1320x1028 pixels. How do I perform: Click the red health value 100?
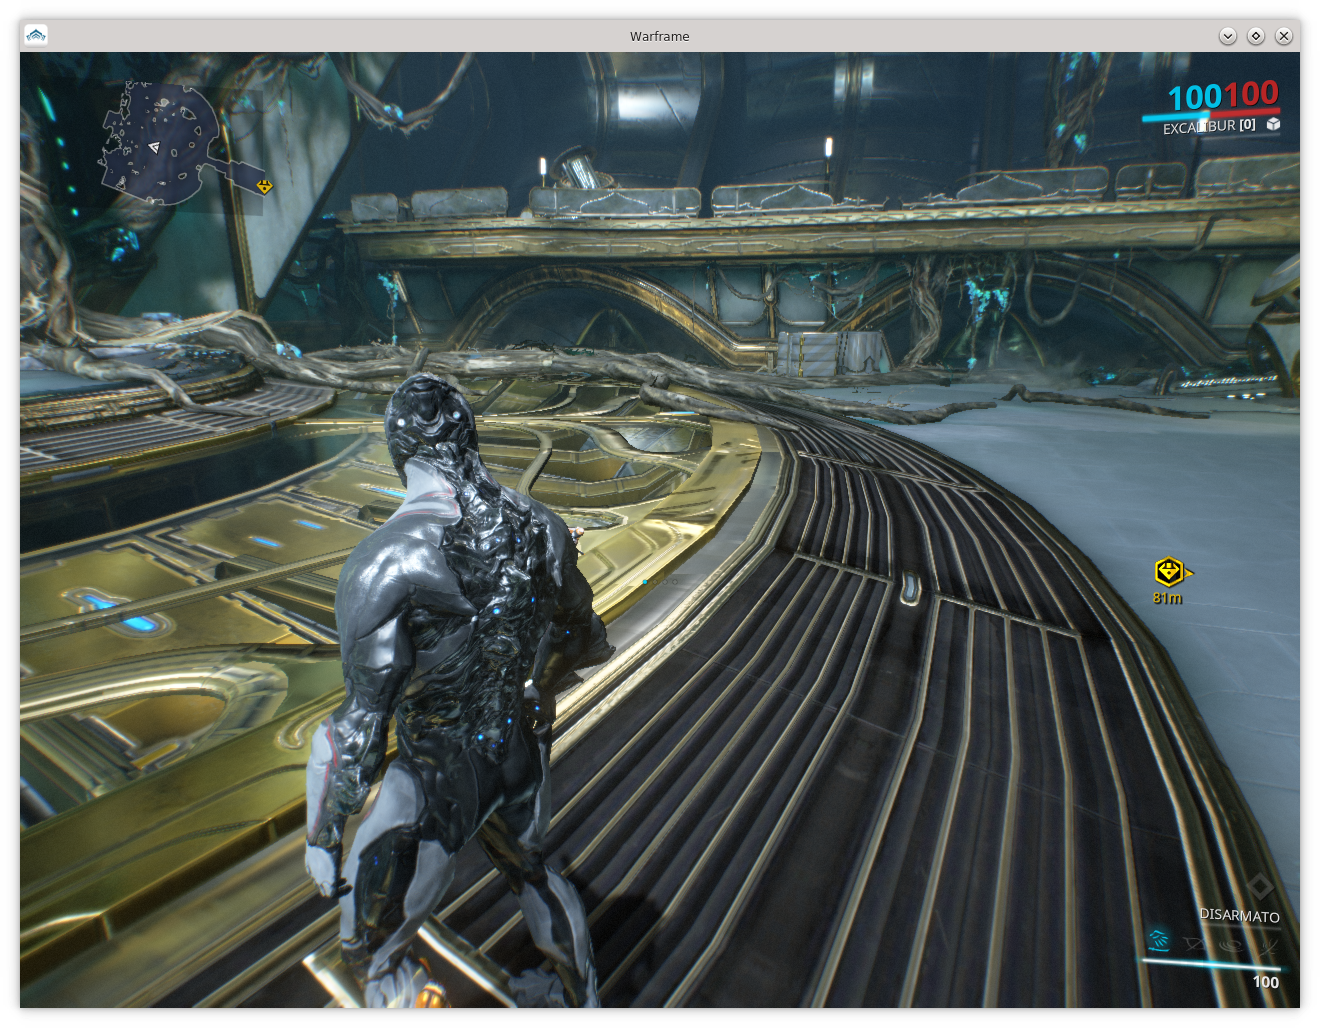tap(1251, 93)
